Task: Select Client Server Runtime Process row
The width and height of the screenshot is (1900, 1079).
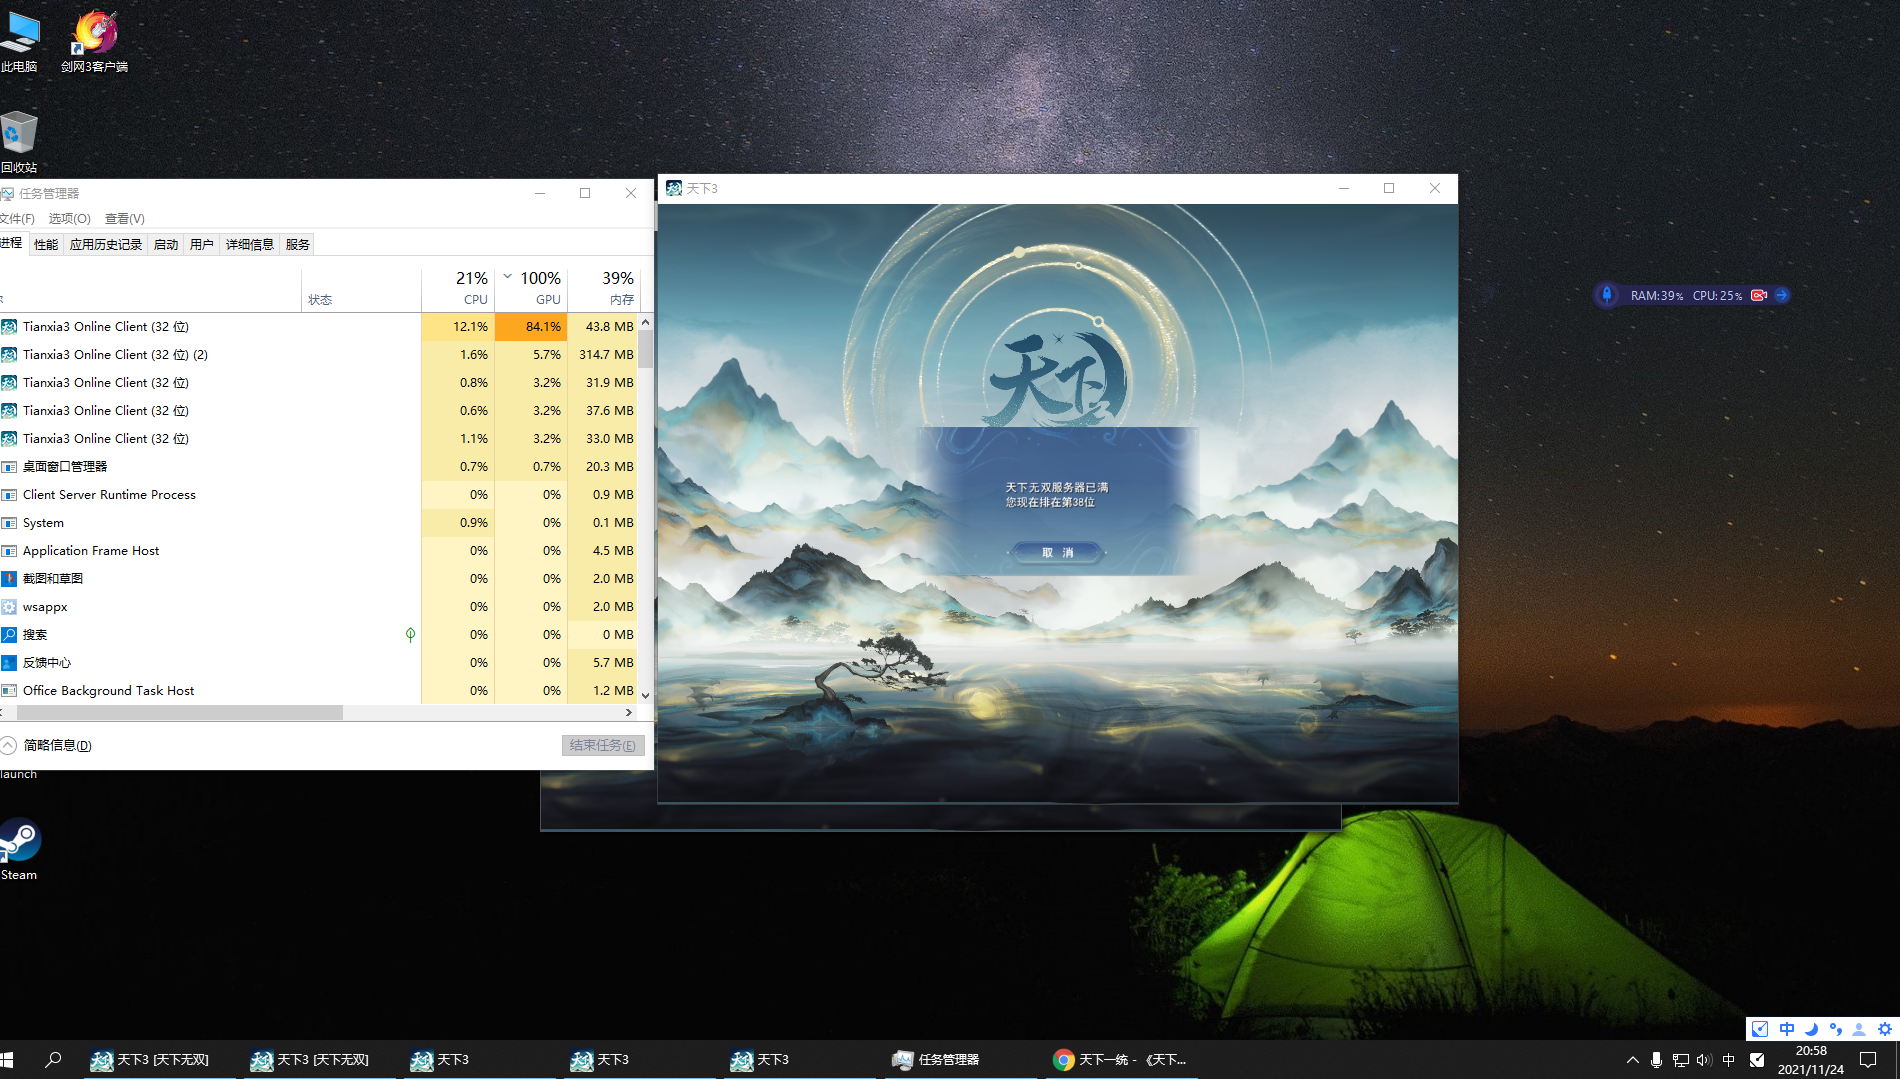Action: [319, 495]
